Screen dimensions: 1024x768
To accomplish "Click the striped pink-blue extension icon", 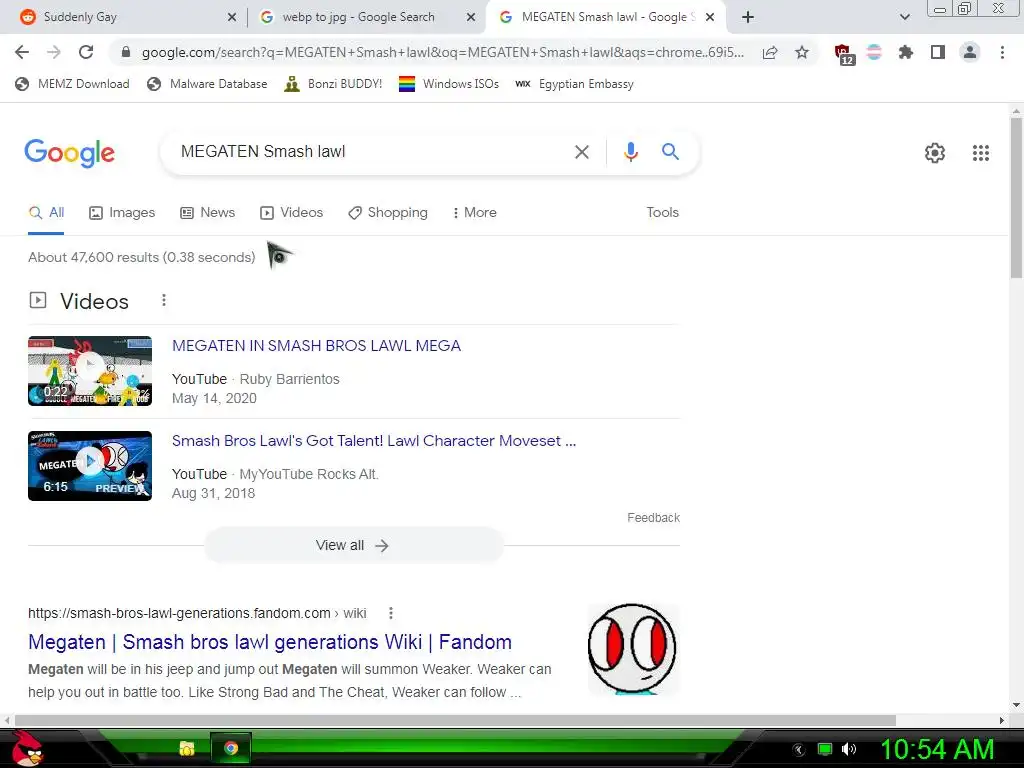I will tap(874, 52).
